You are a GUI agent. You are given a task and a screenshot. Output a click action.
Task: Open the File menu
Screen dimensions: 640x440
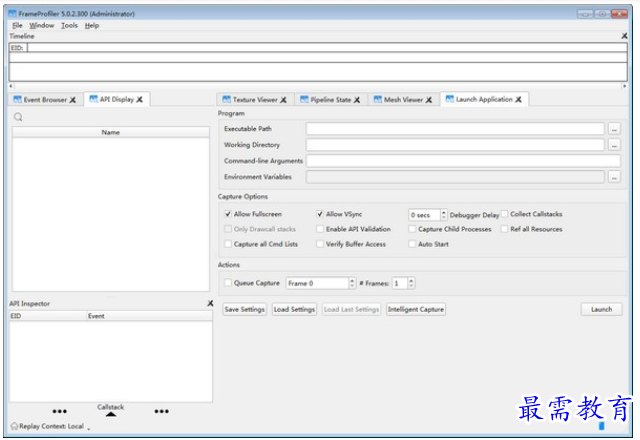point(17,25)
